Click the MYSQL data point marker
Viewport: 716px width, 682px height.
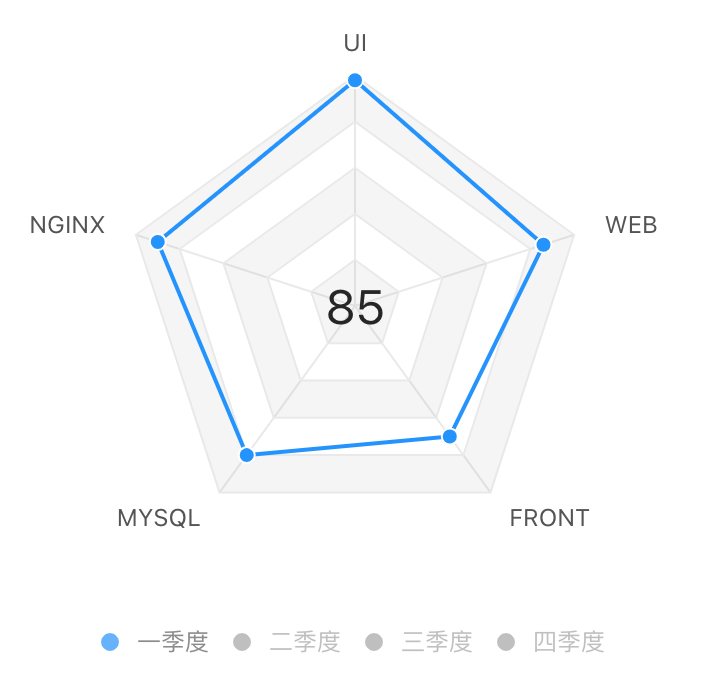[x=247, y=455]
